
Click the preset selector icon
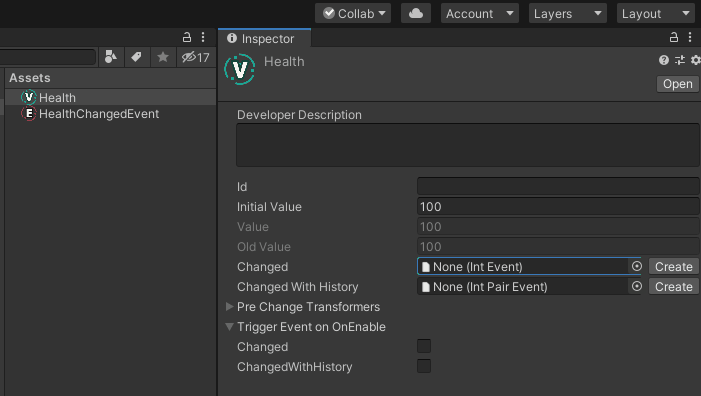[680, 60]
